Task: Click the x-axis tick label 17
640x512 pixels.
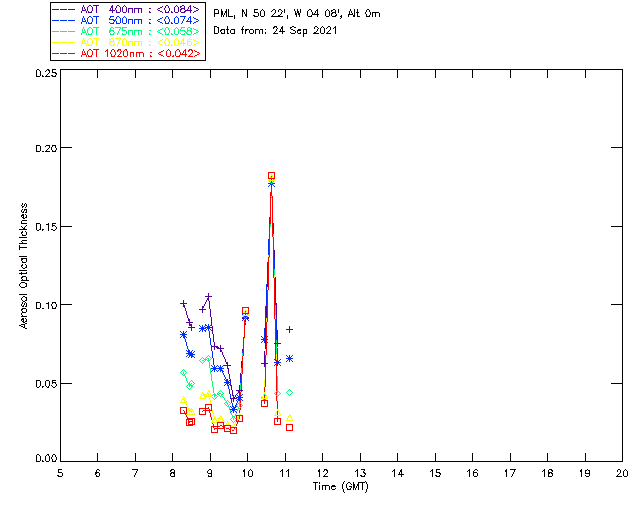Action: click(510, 473)
